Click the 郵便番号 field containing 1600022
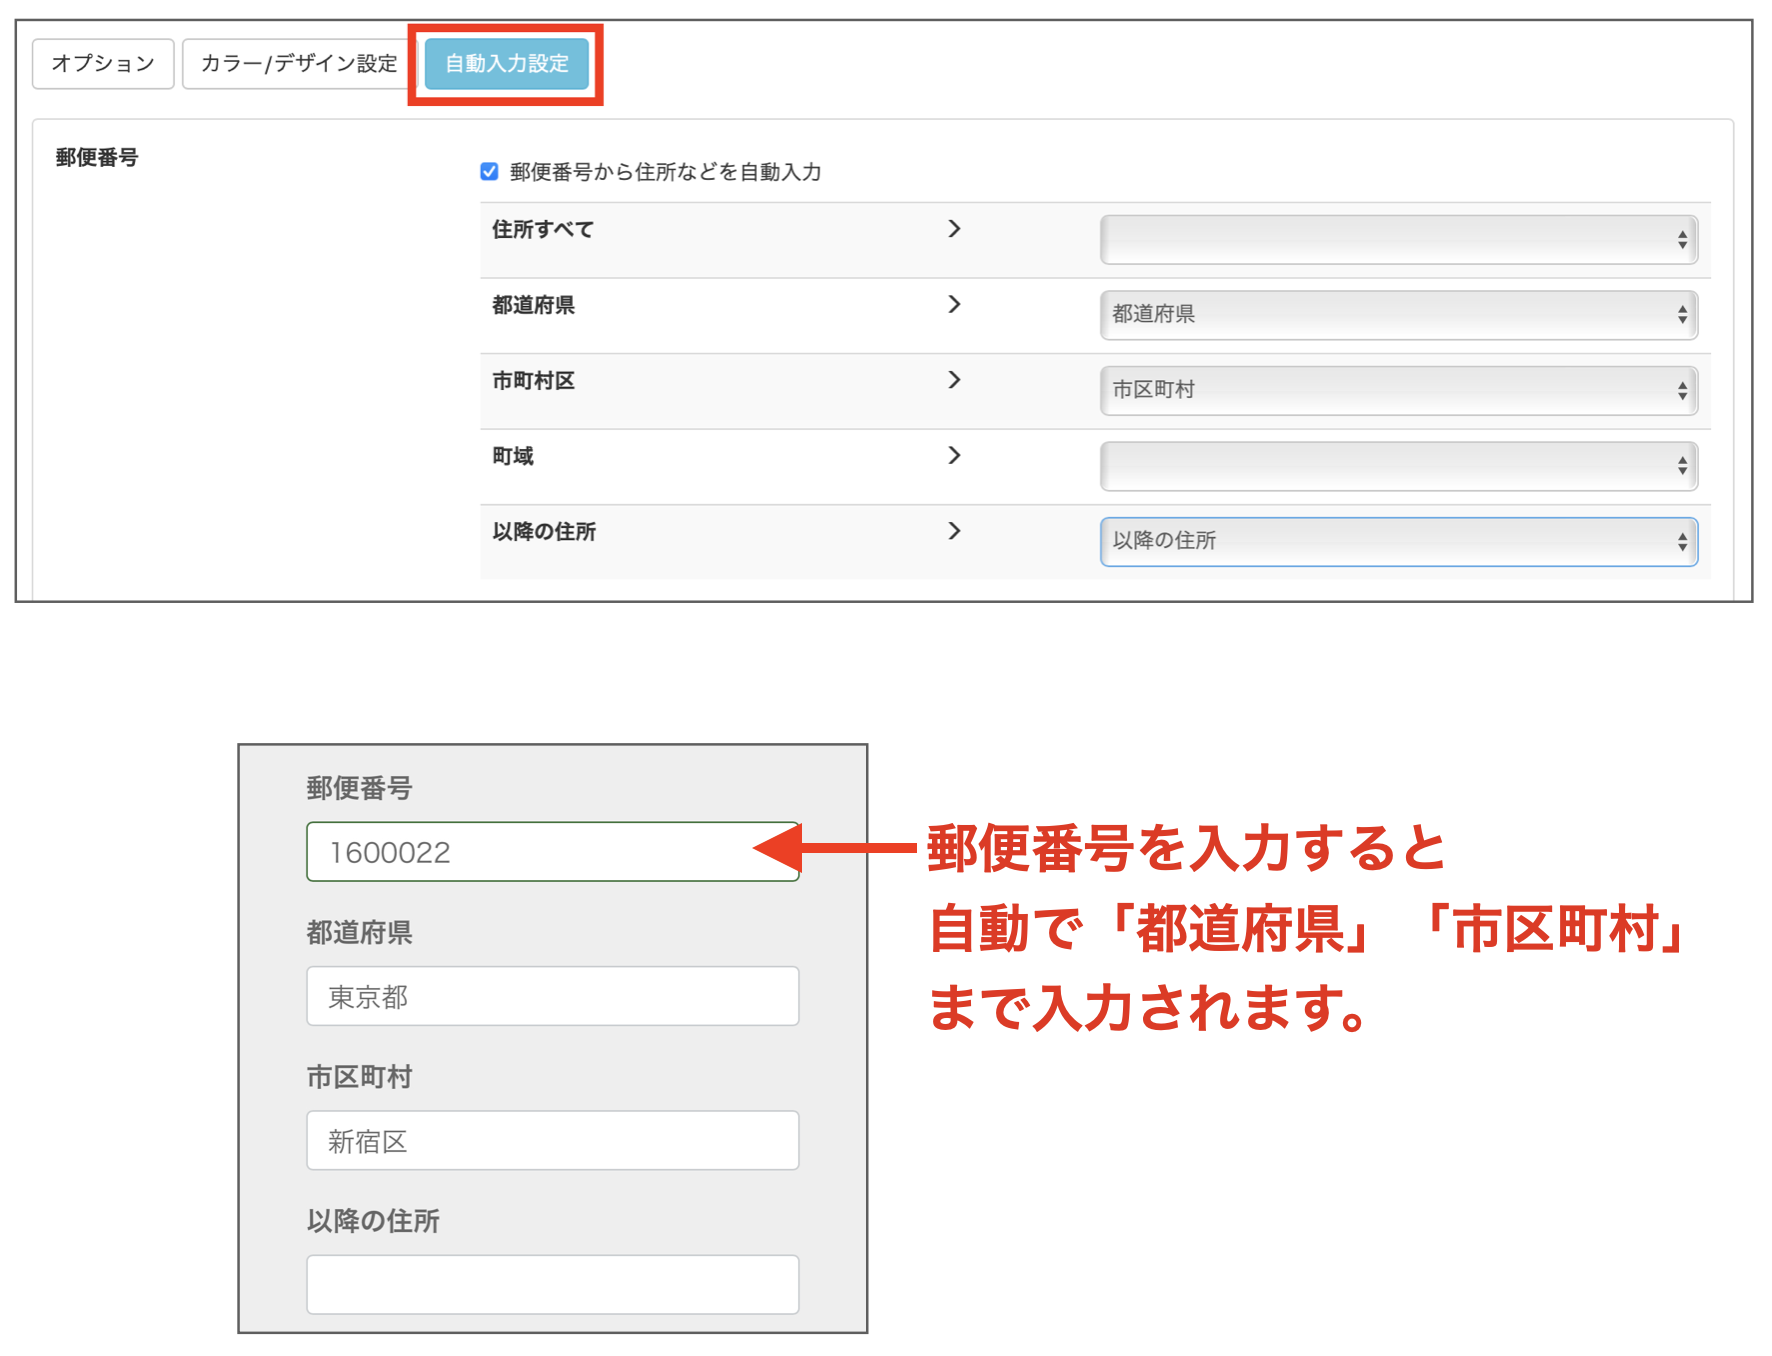Screen dimensions: 1772x1356 coord(552,851)
